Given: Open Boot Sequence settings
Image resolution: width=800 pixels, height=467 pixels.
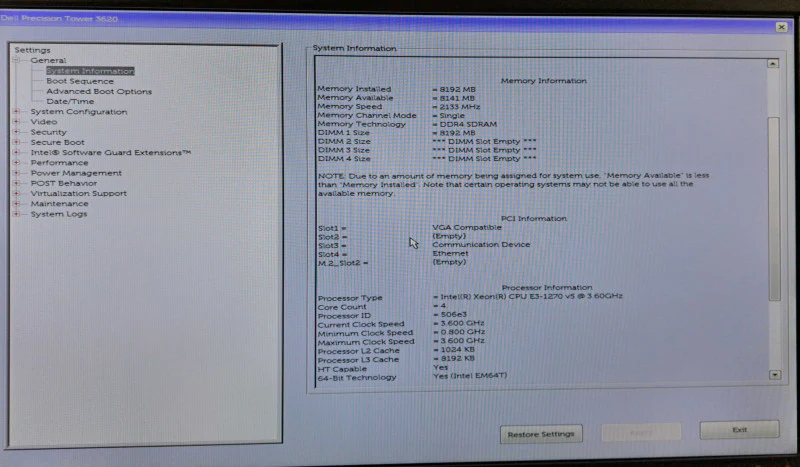Looking at the screenshot, I should pos(80,81).
